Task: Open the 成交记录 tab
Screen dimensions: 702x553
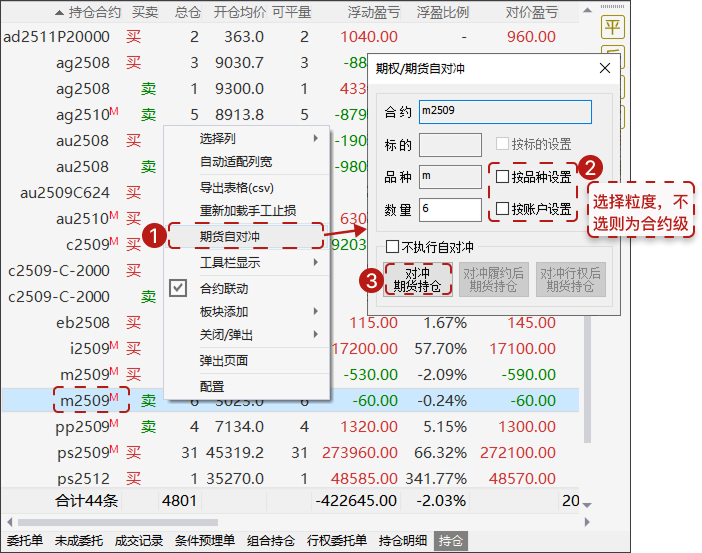Action: coord(138,541)
